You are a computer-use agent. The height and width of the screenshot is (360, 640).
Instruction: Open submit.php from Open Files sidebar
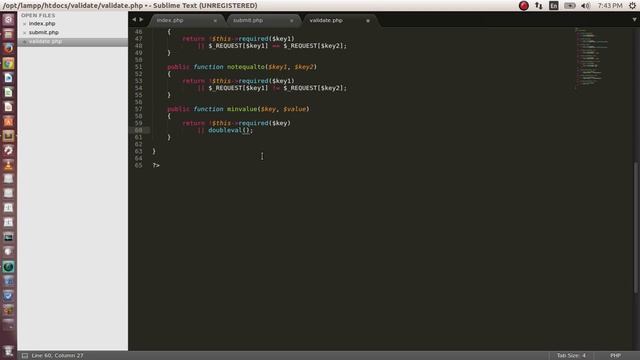(44, 32)
